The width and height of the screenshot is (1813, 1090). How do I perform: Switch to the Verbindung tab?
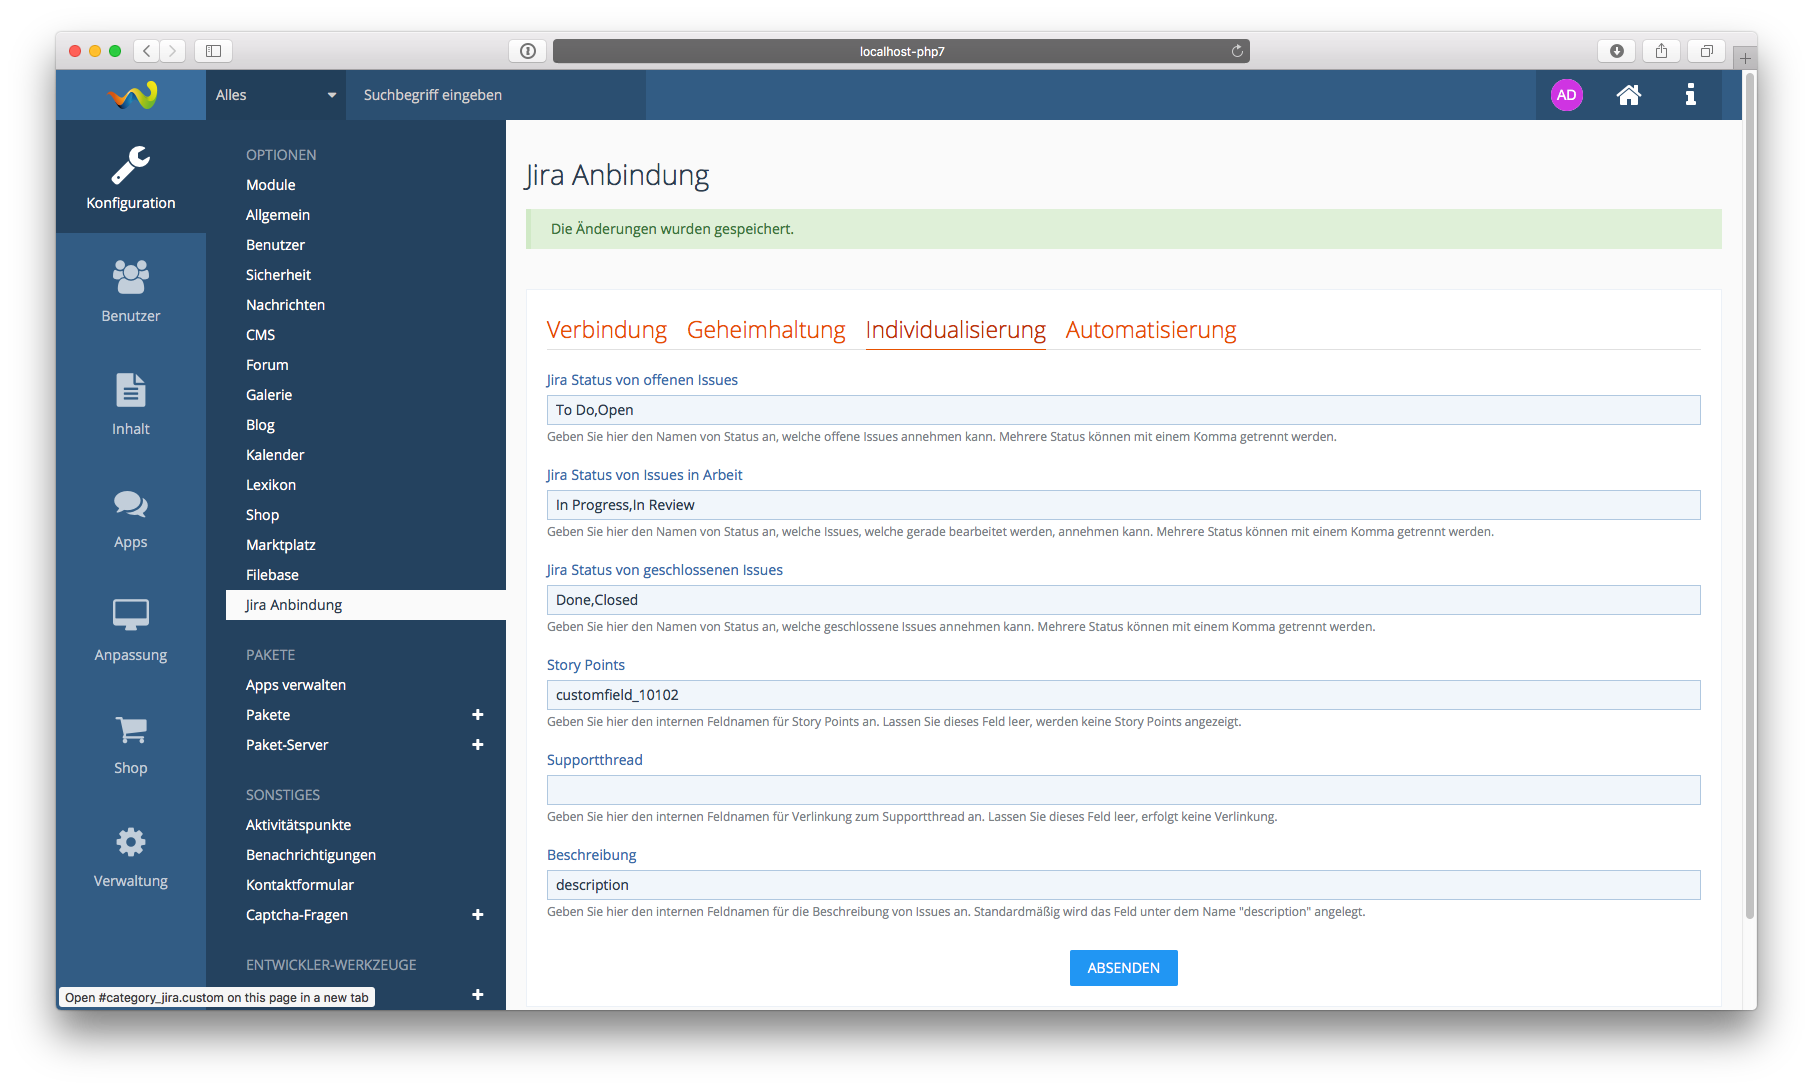coord(606,330)
